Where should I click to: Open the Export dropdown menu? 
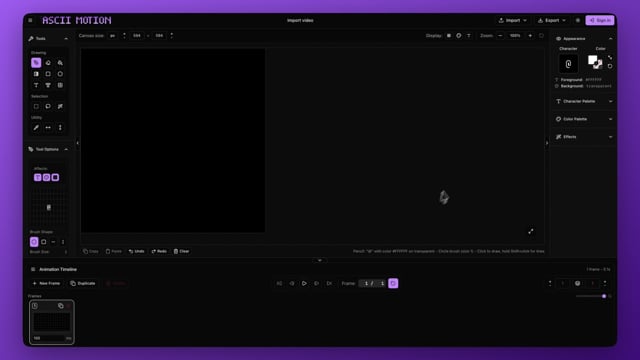[551, 20]
